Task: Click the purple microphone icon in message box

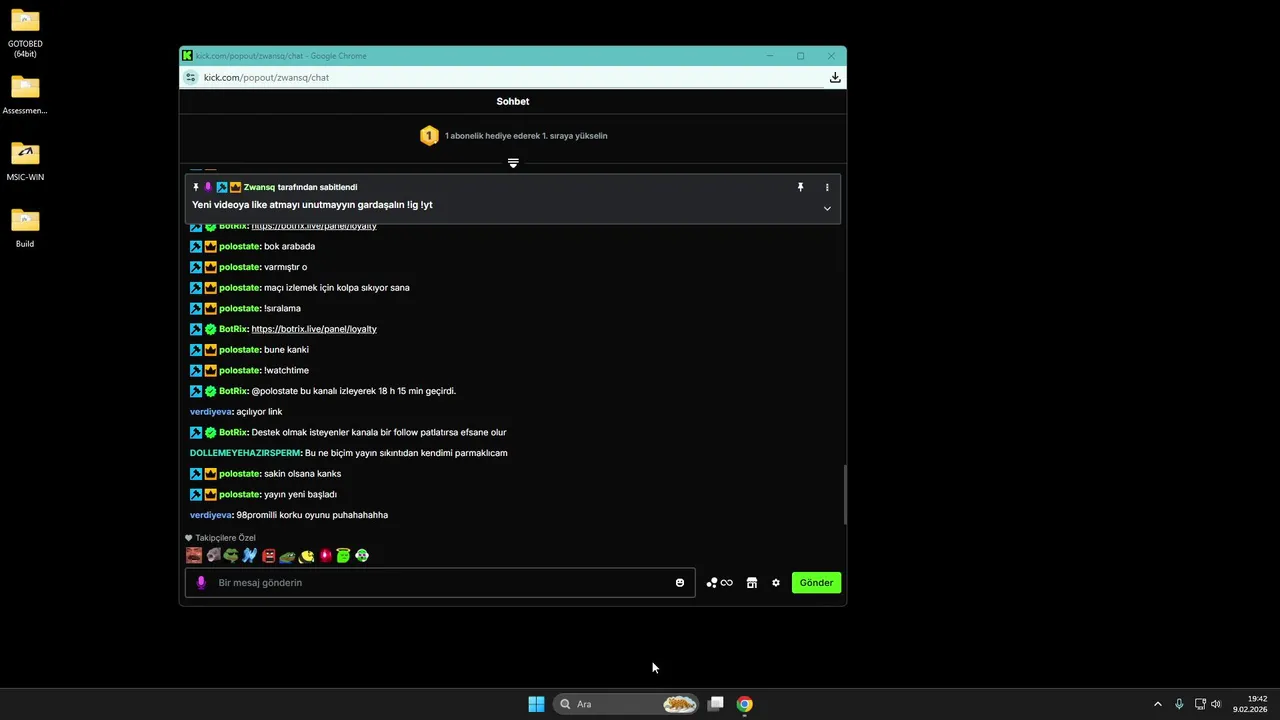Action: point(201,583)
